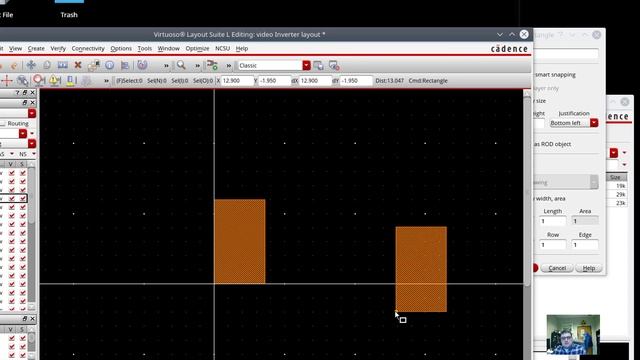Click the orange rectangle left of canvas center
This screenshot has height=360, width=640.
[240, 241]
